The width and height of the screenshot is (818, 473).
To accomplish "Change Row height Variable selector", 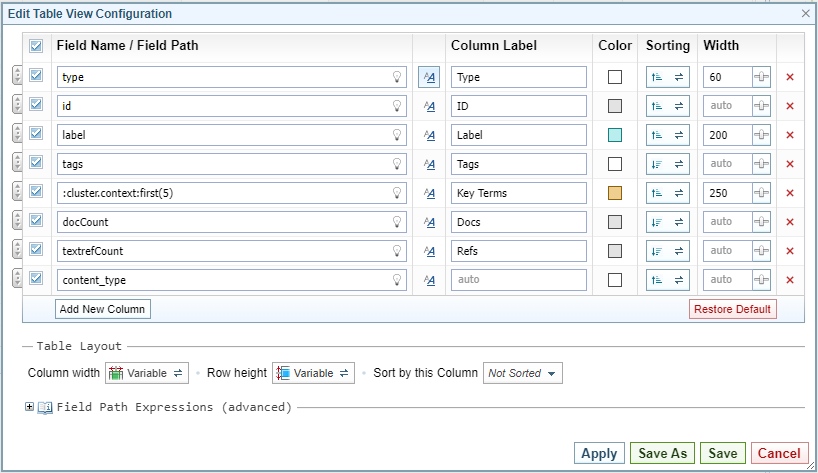I will [313, 373].
